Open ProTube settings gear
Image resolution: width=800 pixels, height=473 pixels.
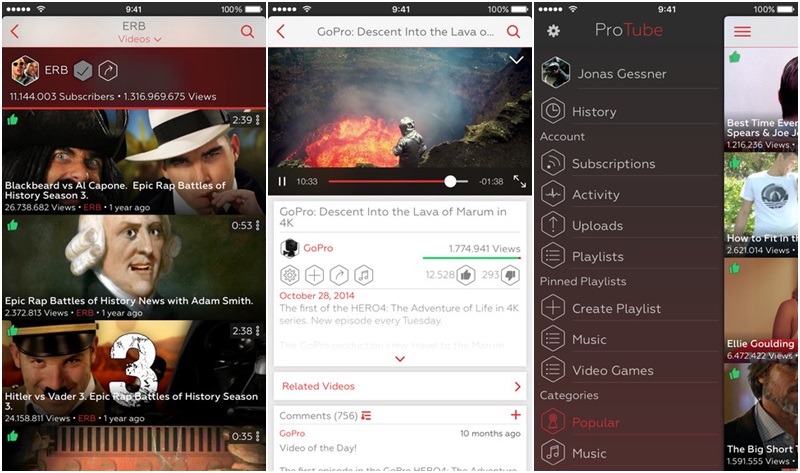(x=553, y=31)
